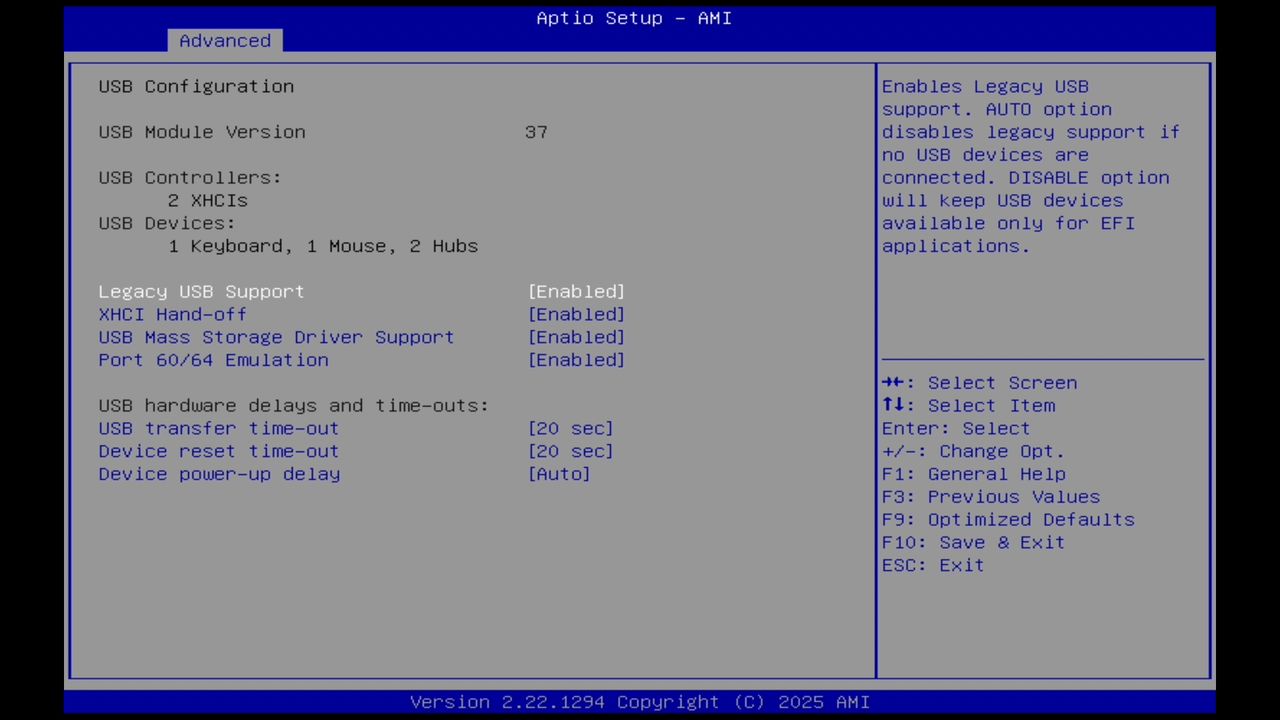Select the USB Controllers entry

point(189,177)
